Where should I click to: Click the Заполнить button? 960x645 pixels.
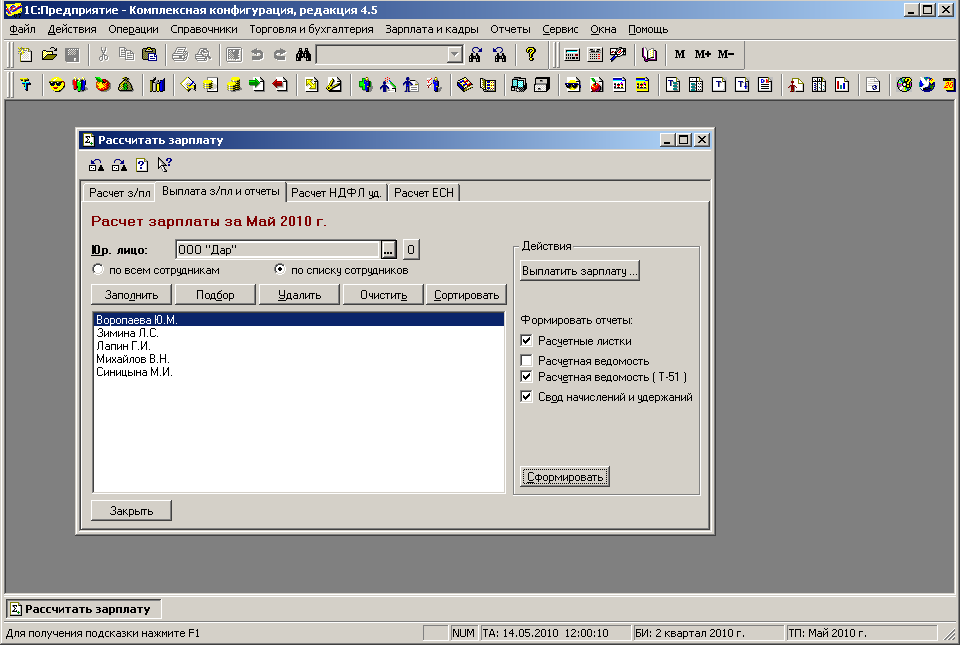coord(132,295)
